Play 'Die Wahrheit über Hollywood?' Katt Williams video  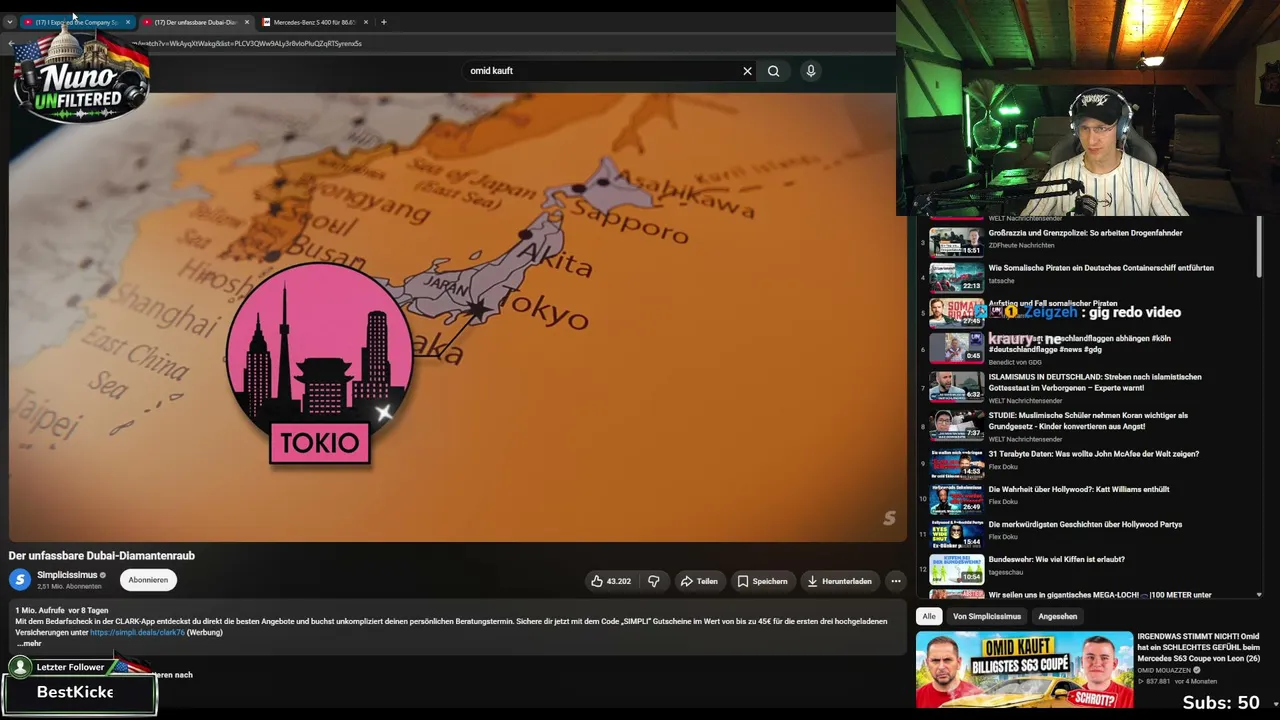1078,489
